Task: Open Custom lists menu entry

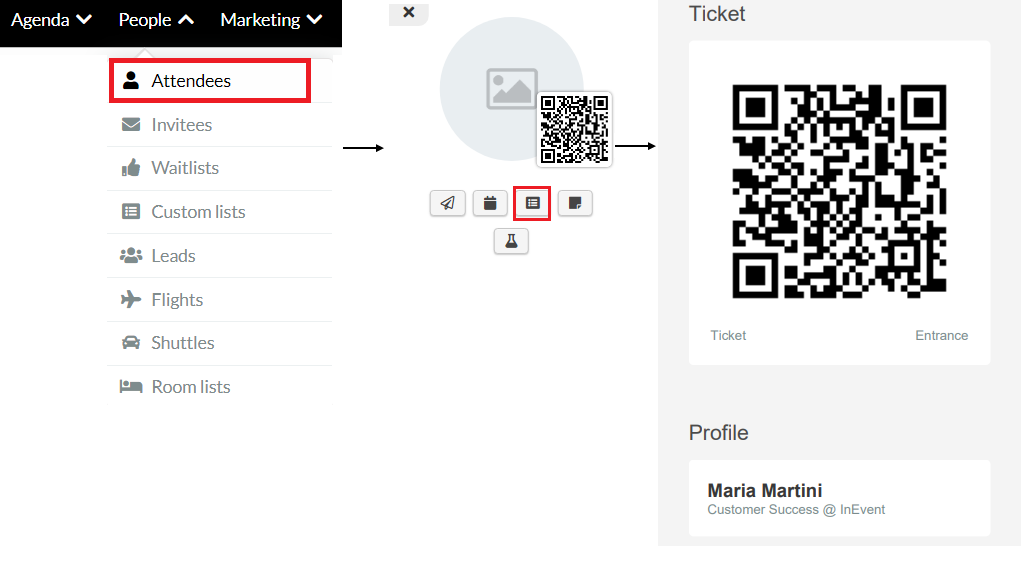Action: (x=220, y=212)
